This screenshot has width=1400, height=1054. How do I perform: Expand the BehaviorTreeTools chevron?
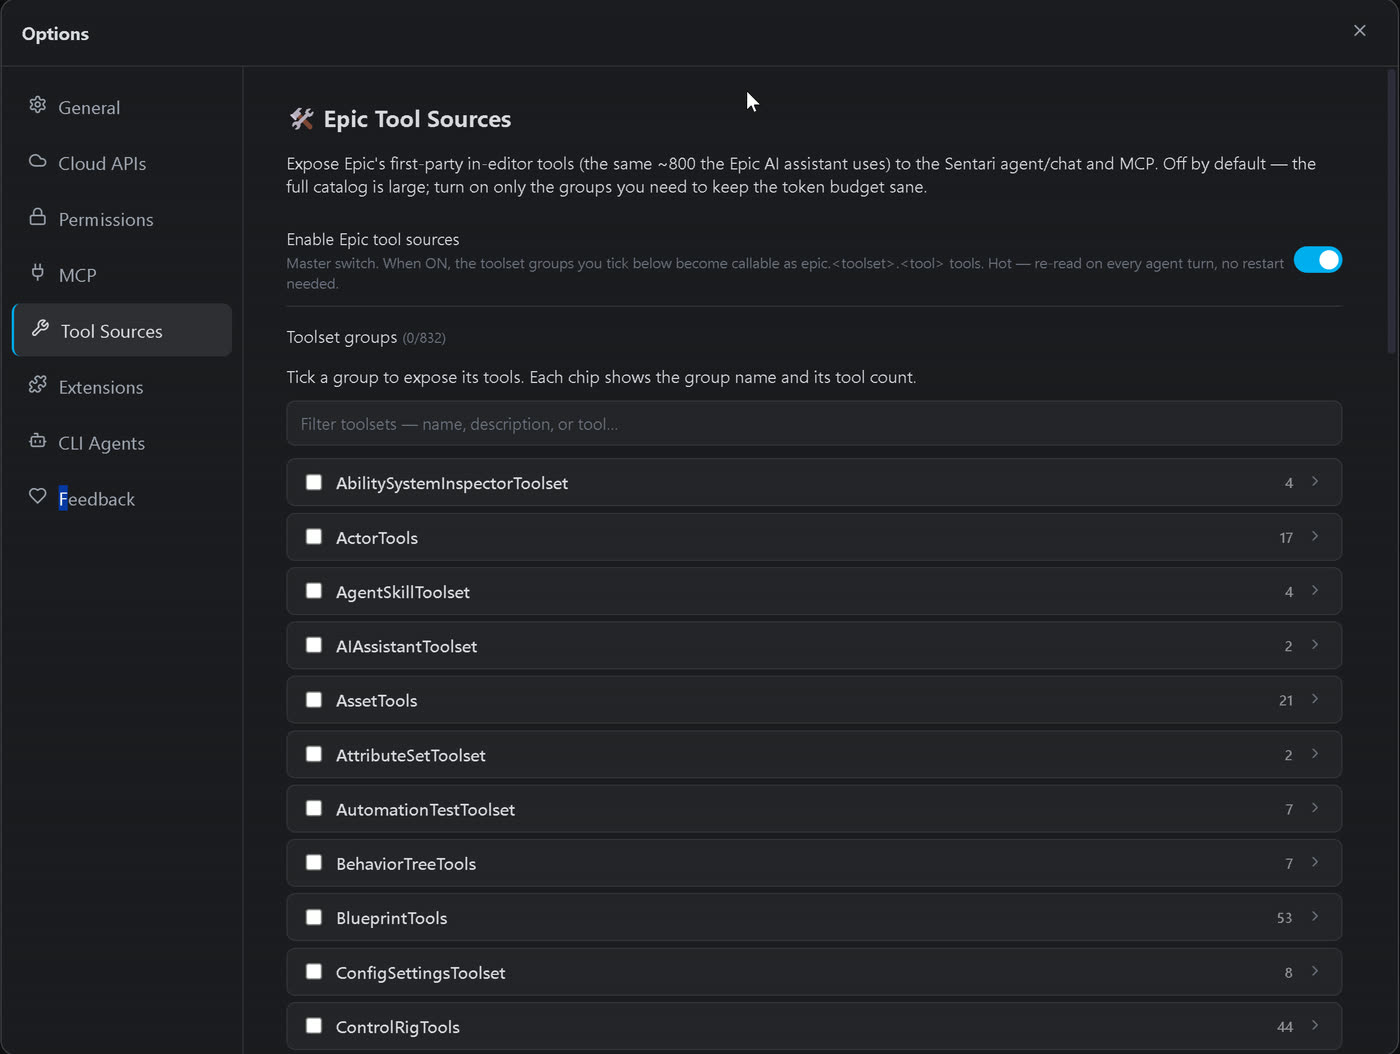[1315, 862]
